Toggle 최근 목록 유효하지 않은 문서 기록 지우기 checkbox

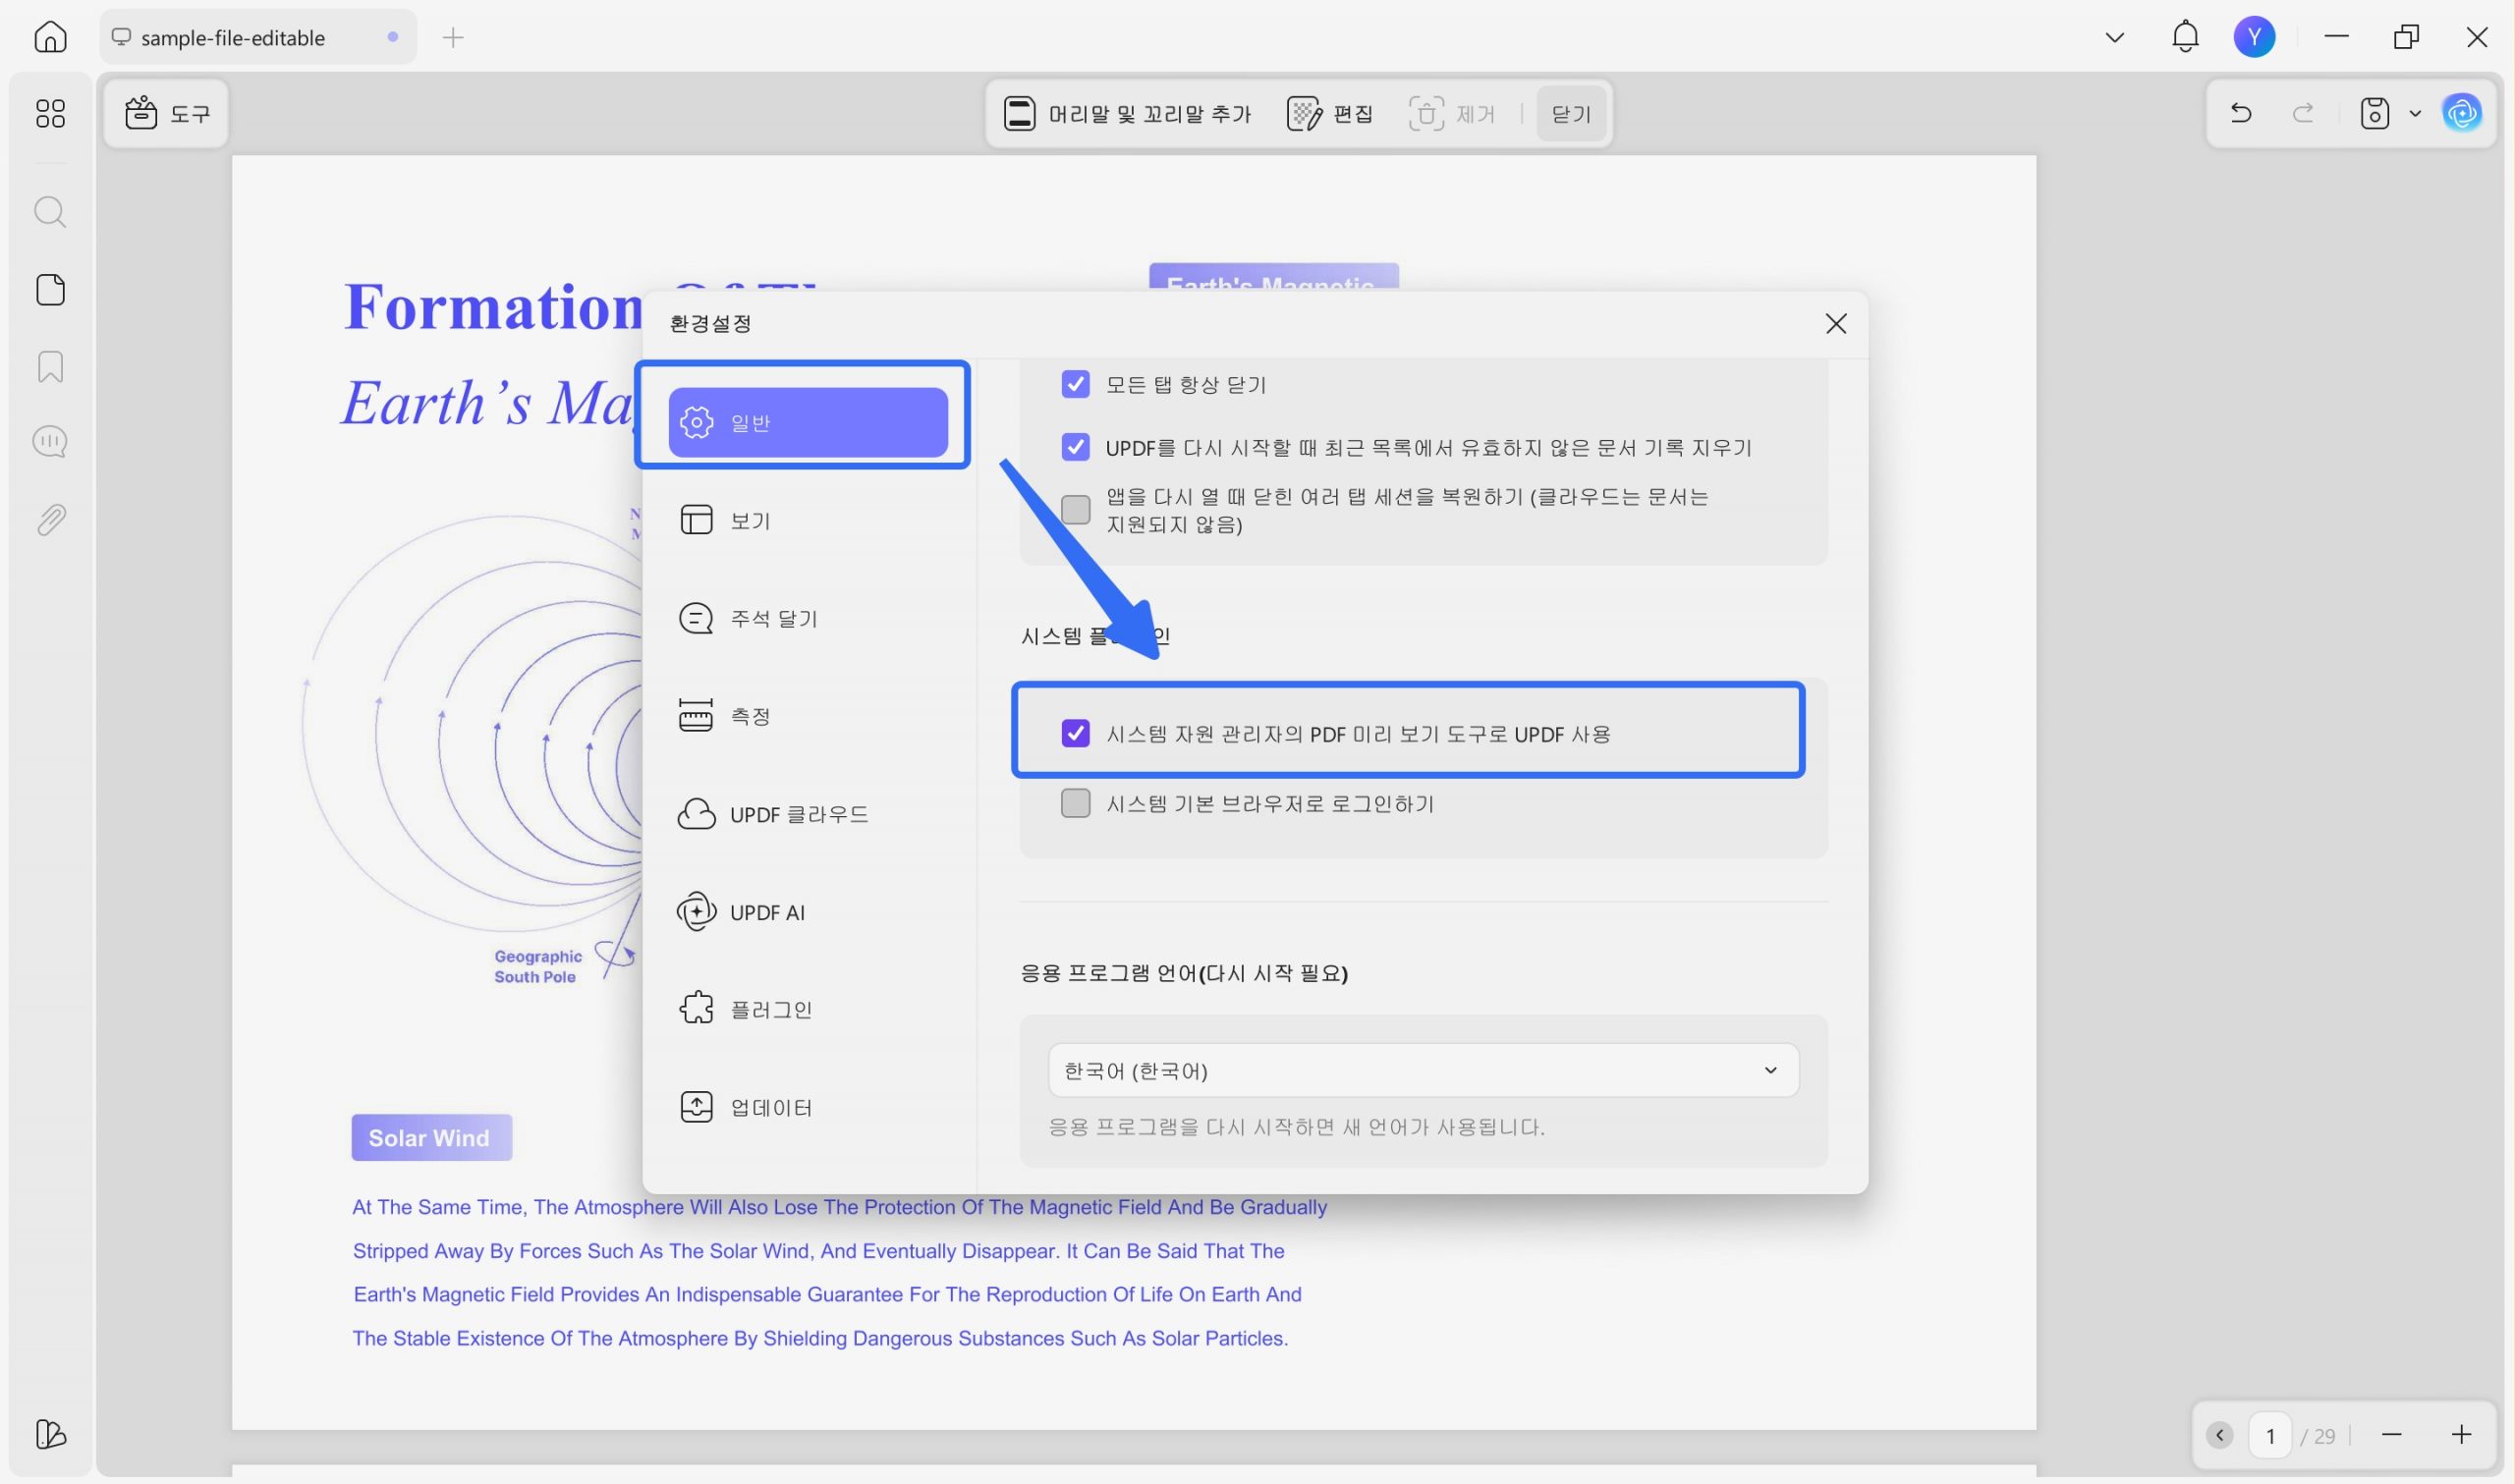click(1075, 447)
